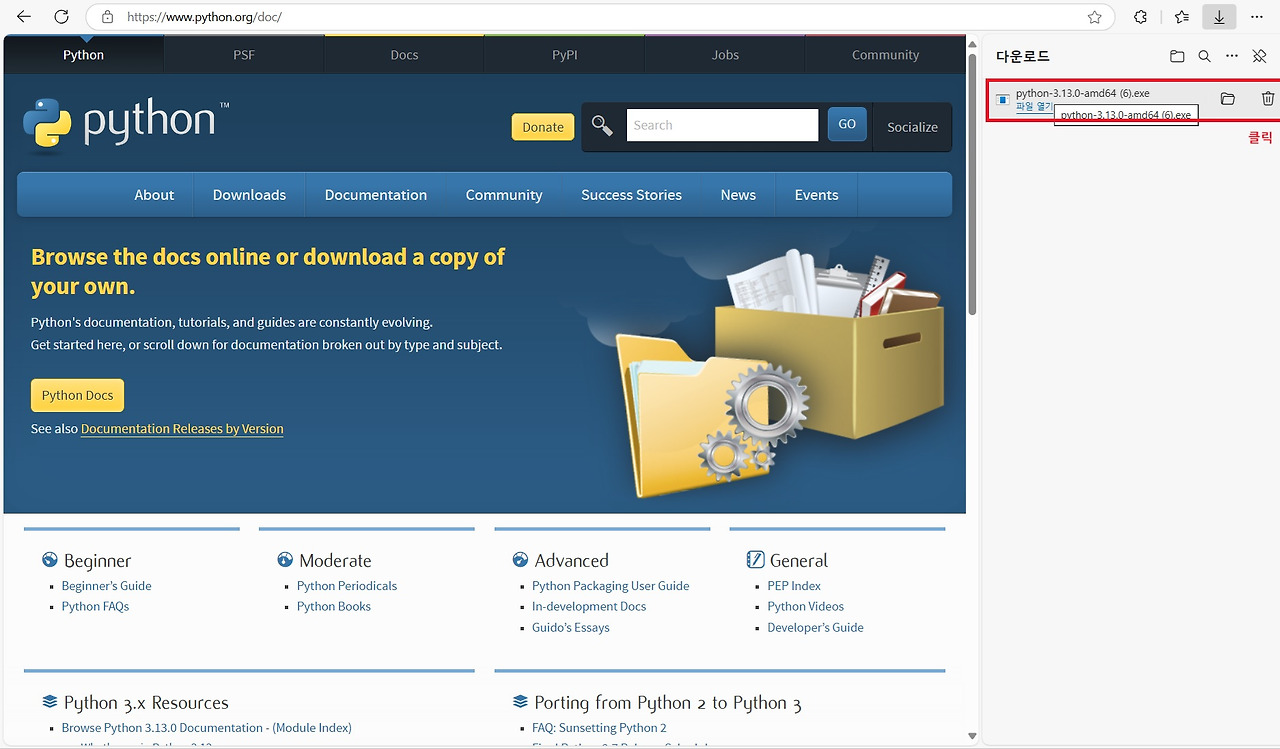Follow the Documentation Releases by Version link
1280x749 pixels.
(182, 429)
